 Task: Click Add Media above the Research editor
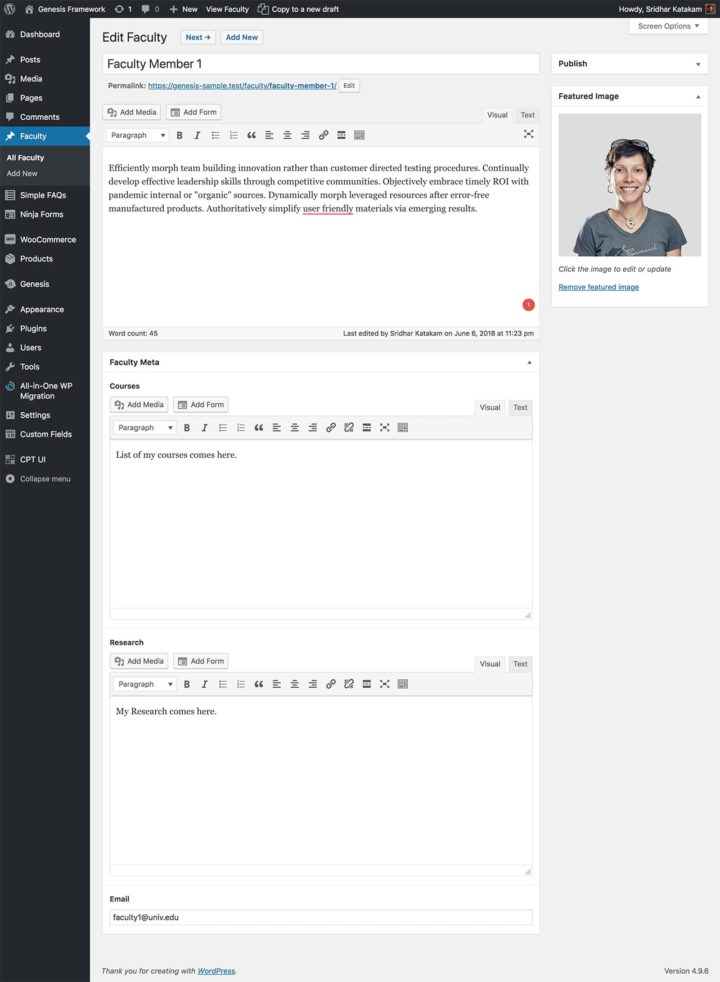tap(139, 661)
